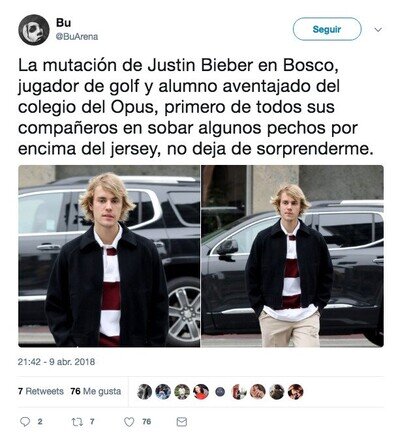Like the tweet with heart icon
Viewport: 400px width, 442px height.
click(129, 422)
